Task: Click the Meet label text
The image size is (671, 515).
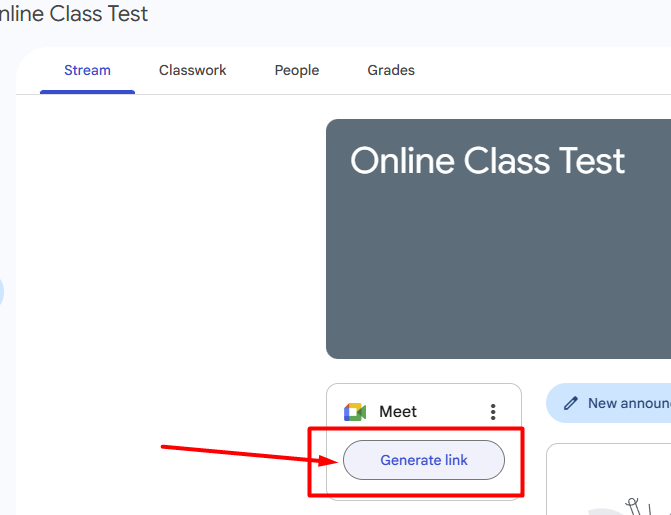Action: [x=398, y=412]
